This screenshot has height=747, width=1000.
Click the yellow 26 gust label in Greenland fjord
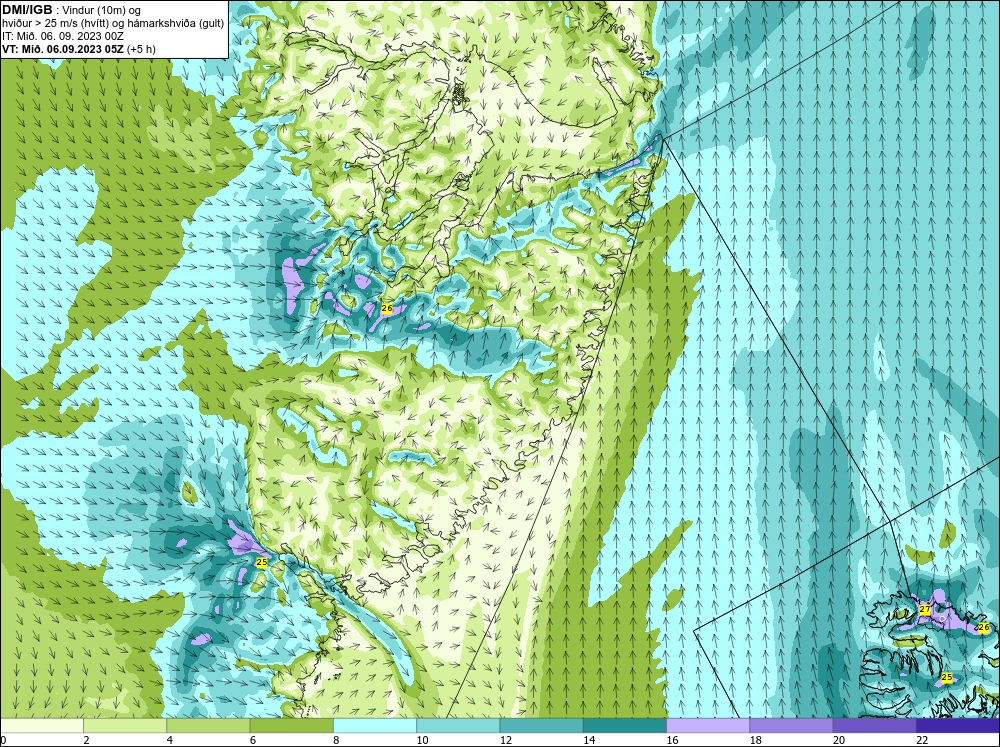click(386, 308)
